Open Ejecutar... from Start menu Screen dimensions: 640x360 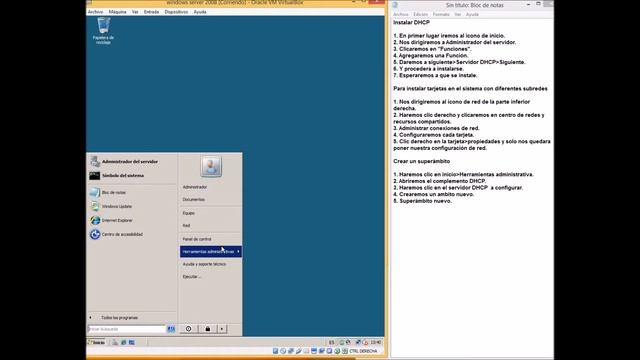pos(191,277)
